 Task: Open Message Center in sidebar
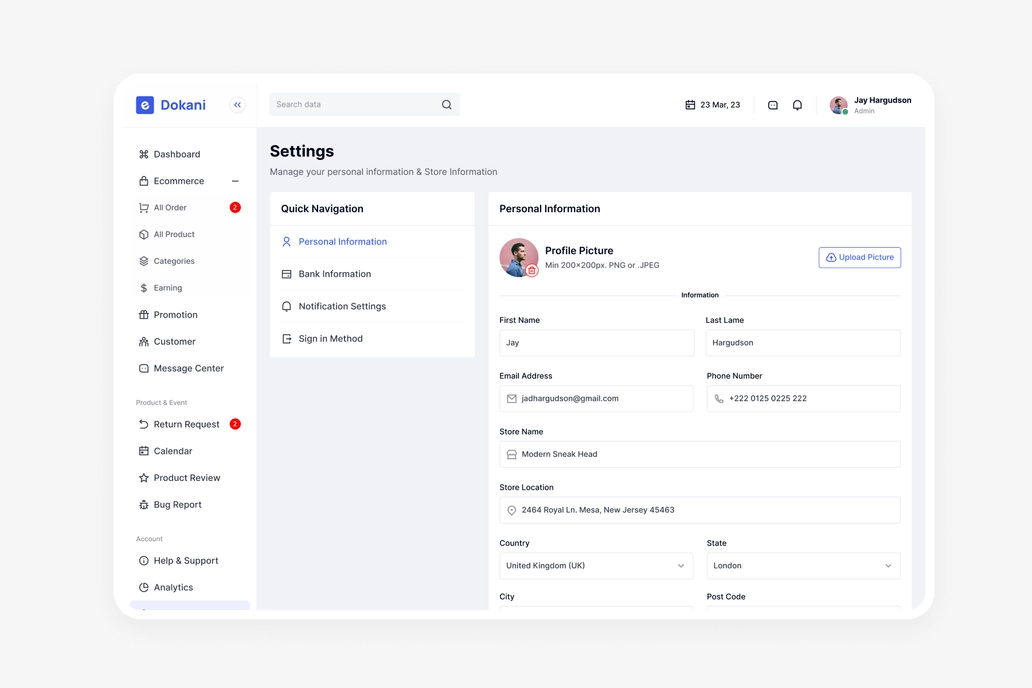point(190,369)
